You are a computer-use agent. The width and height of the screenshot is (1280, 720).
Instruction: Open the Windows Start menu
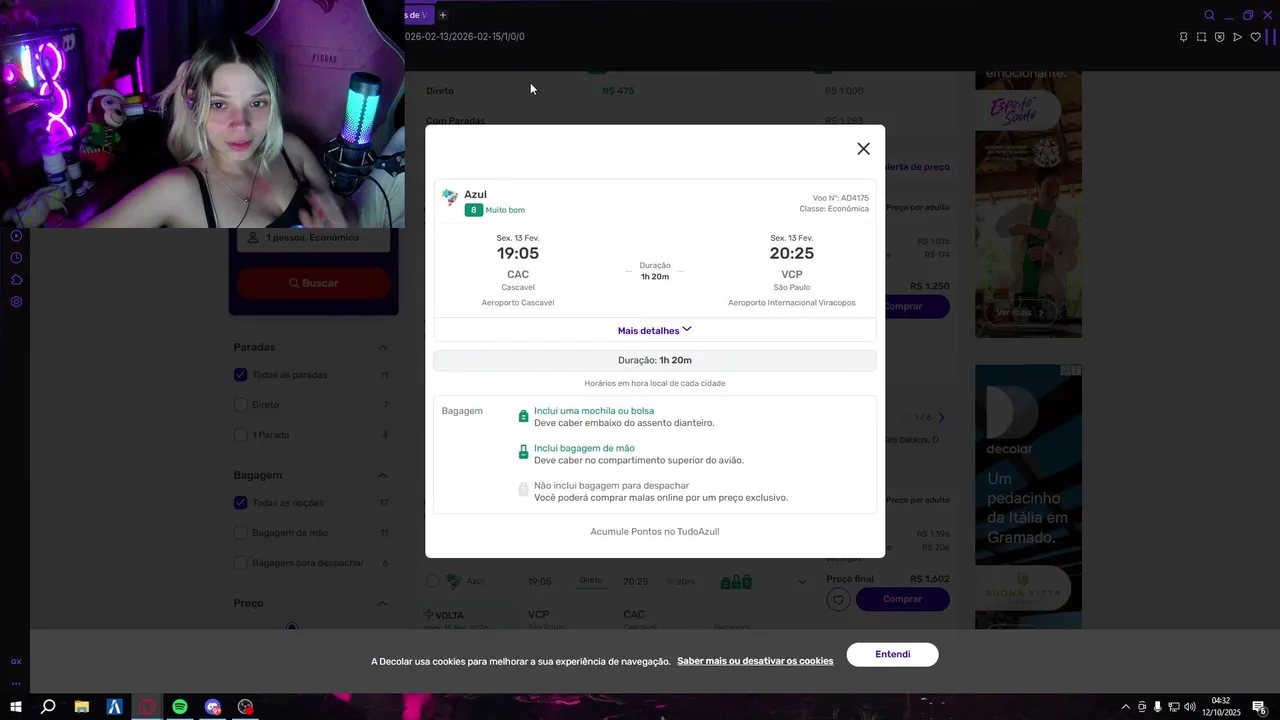pos(15,707)
